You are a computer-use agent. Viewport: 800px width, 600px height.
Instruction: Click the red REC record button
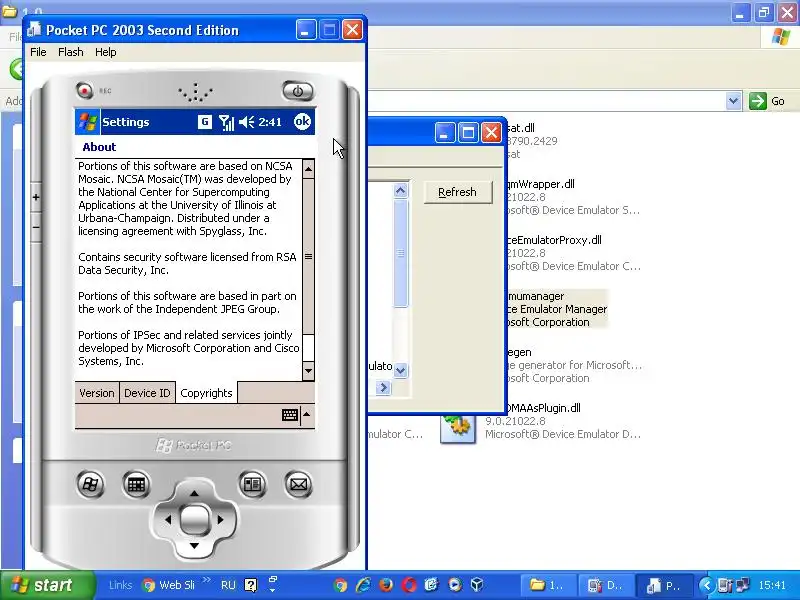(x=85, y=90)
